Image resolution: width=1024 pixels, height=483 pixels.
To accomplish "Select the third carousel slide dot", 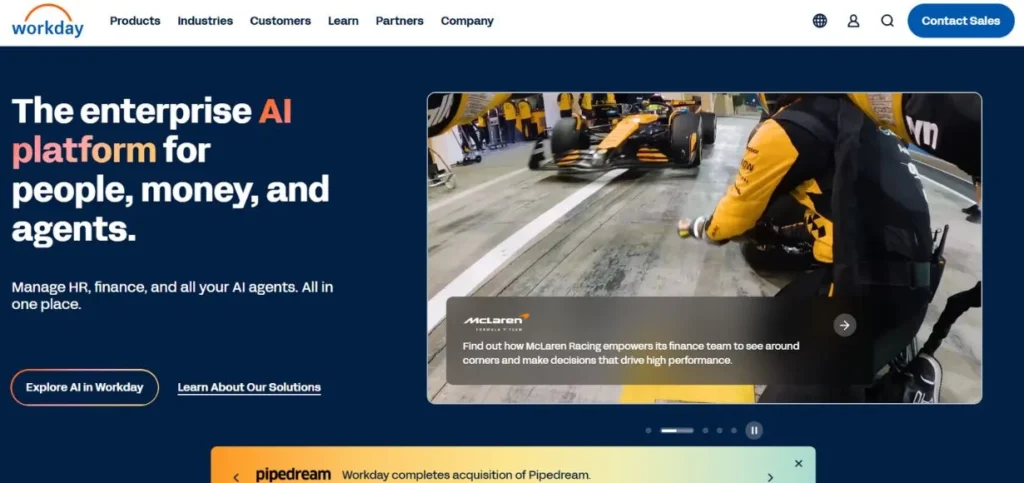I will tap(705, 430).
